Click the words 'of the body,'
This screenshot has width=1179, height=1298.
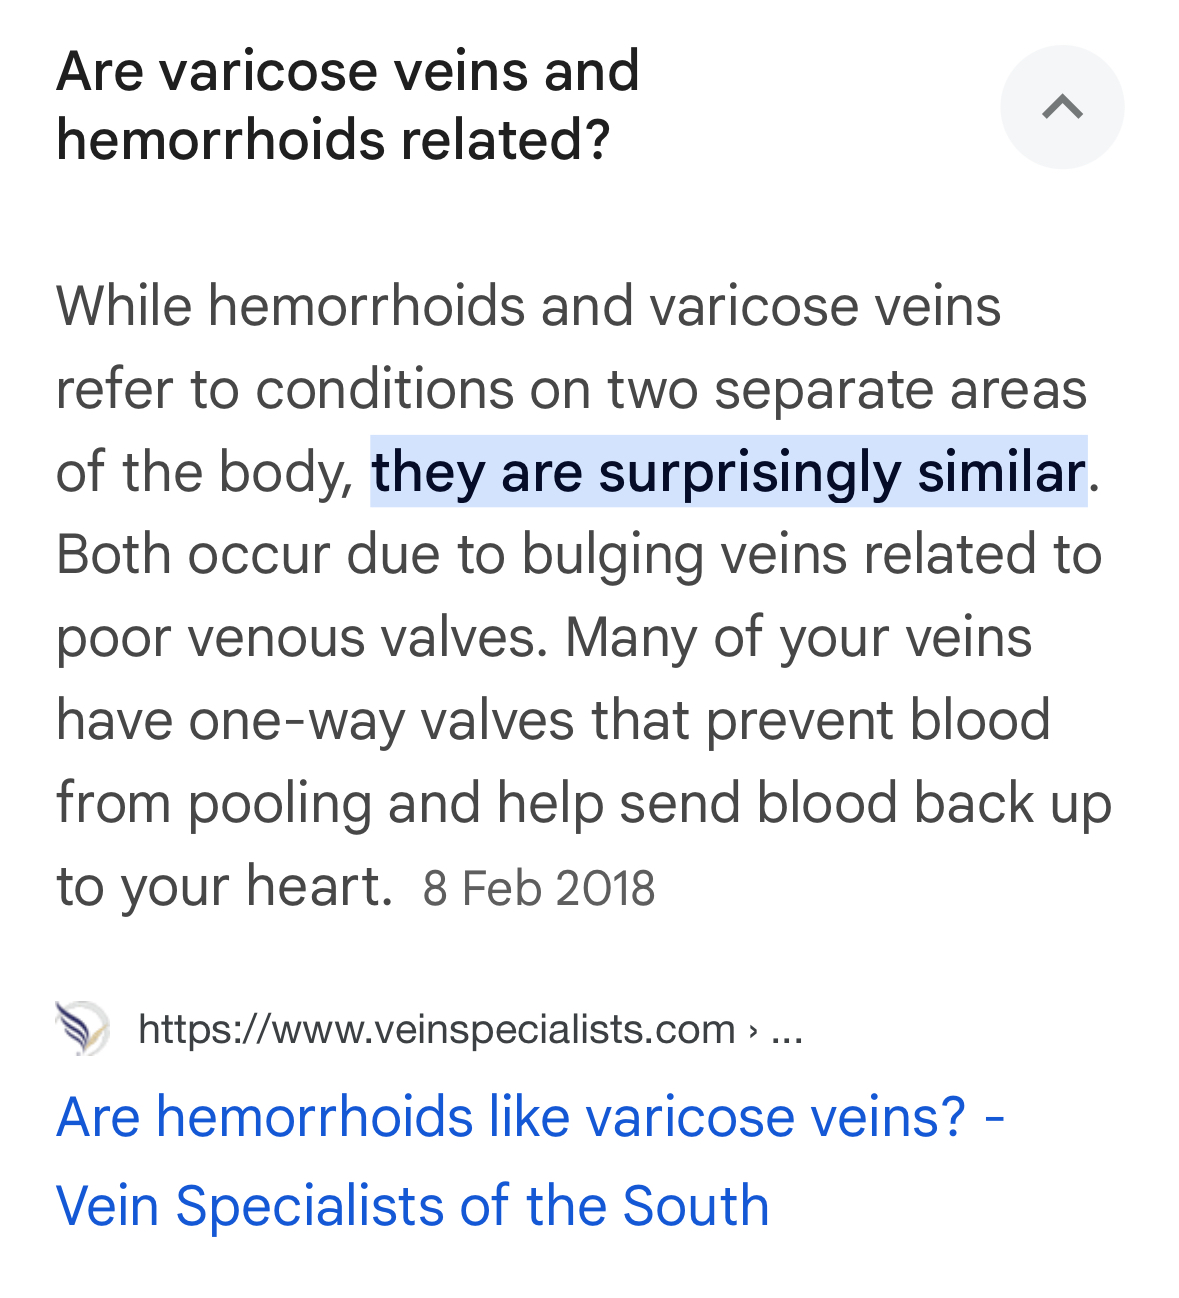click(206, 471)
